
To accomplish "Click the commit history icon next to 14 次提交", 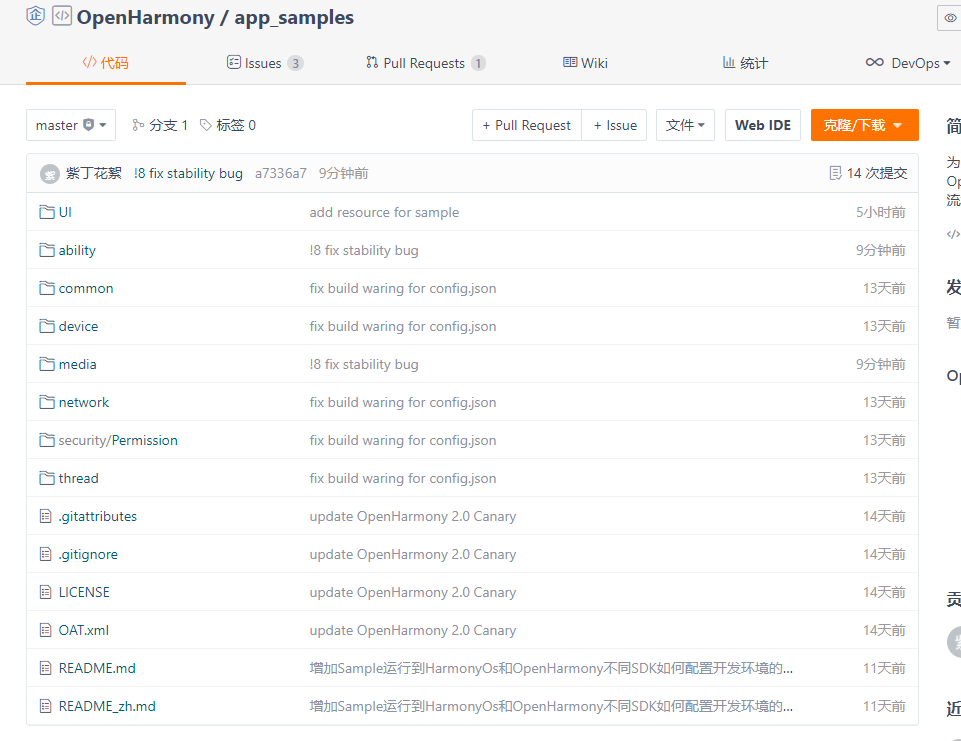I will 835,173.
